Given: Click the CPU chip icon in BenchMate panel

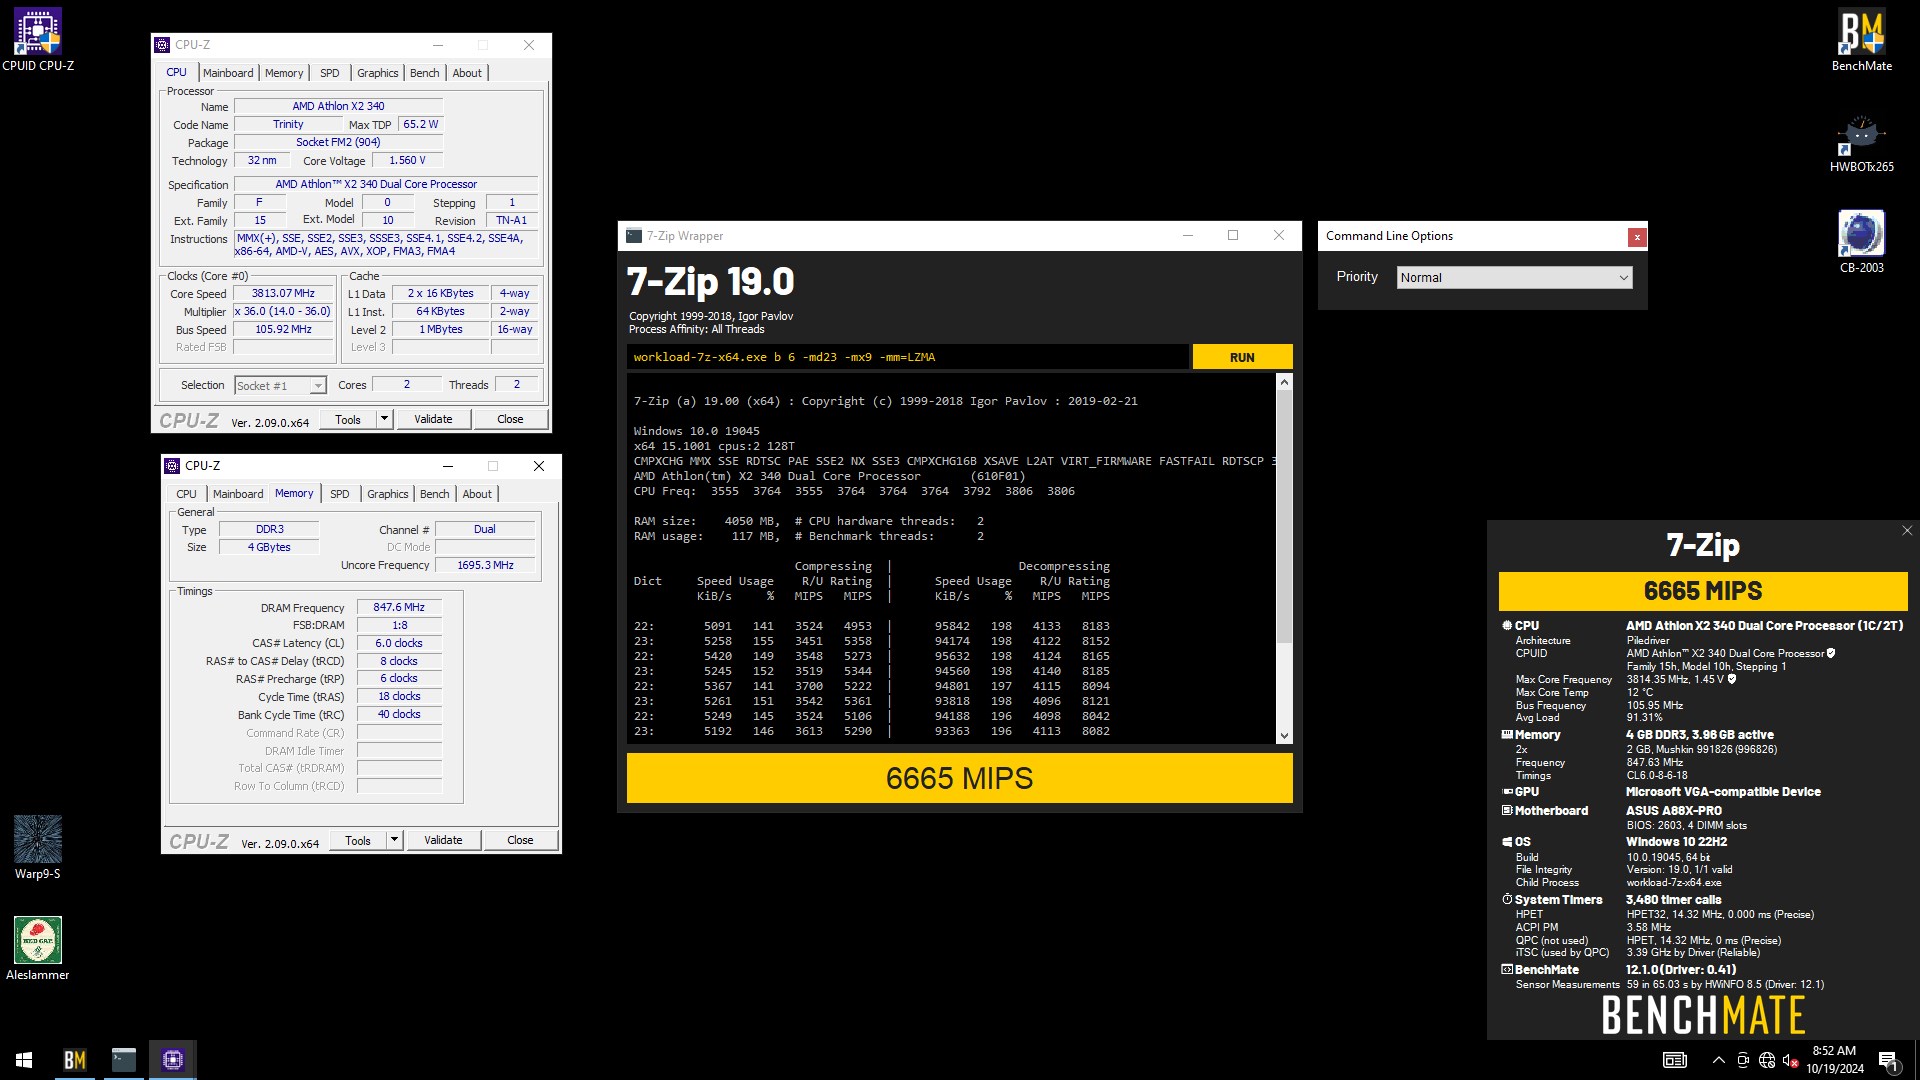Looking at the screenshot, I should 1507,626.
